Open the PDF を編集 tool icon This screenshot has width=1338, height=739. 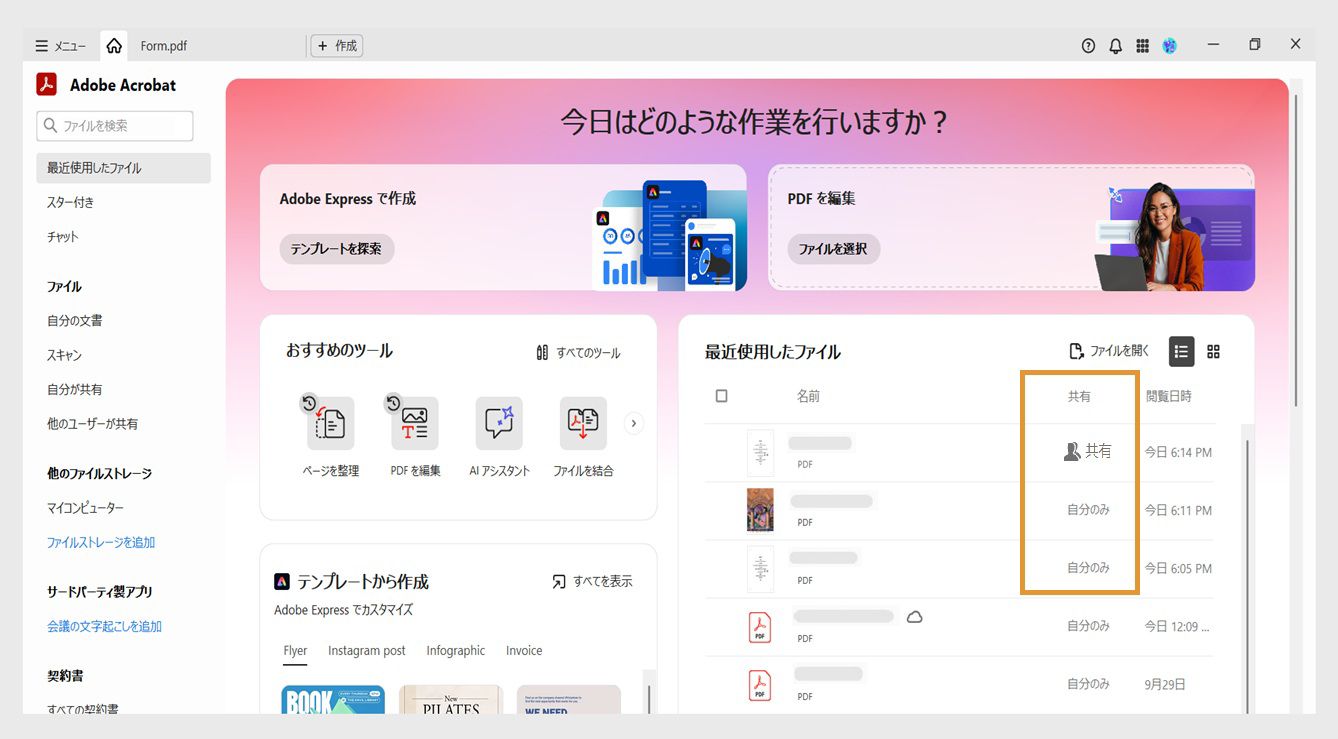413,422
